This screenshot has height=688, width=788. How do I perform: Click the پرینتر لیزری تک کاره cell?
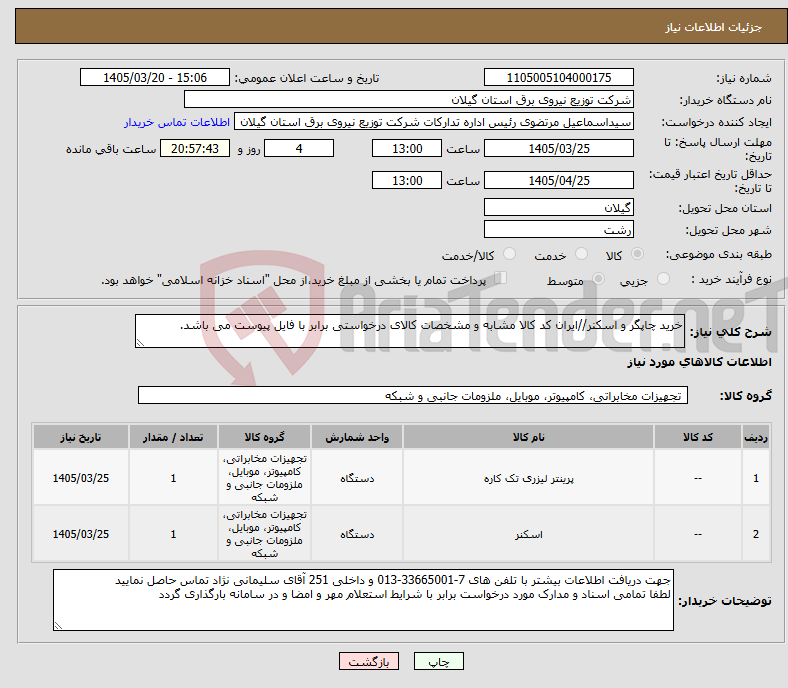[528, 478]
